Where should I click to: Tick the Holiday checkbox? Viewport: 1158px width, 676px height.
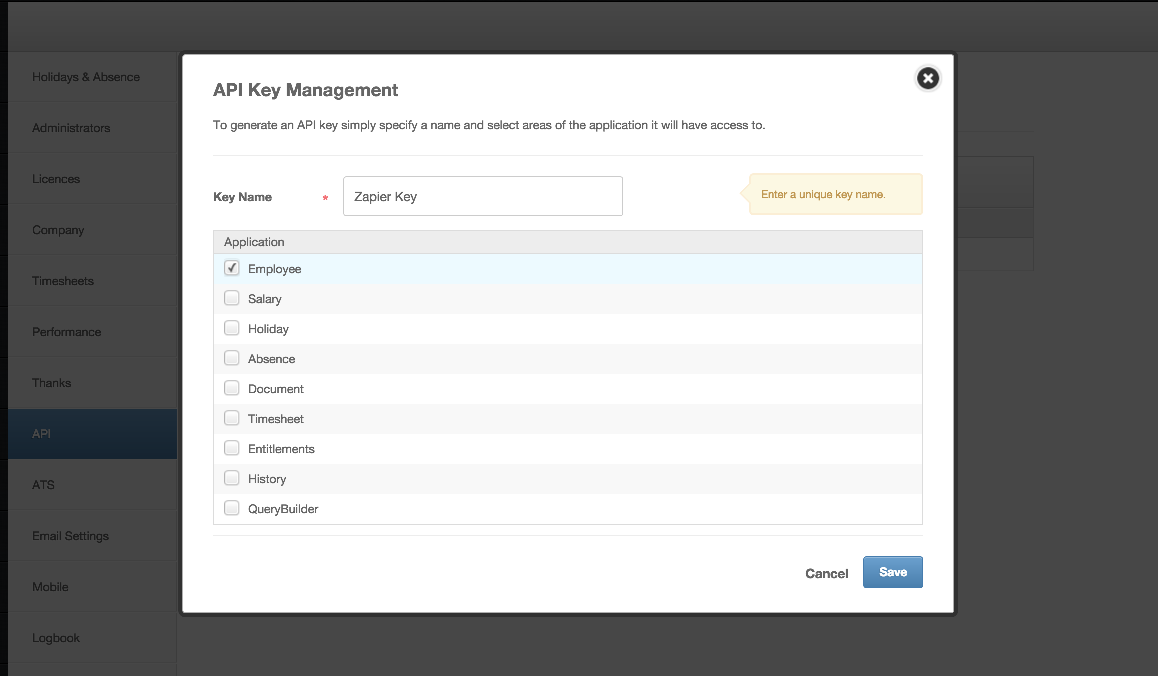[x=232, y=328]
